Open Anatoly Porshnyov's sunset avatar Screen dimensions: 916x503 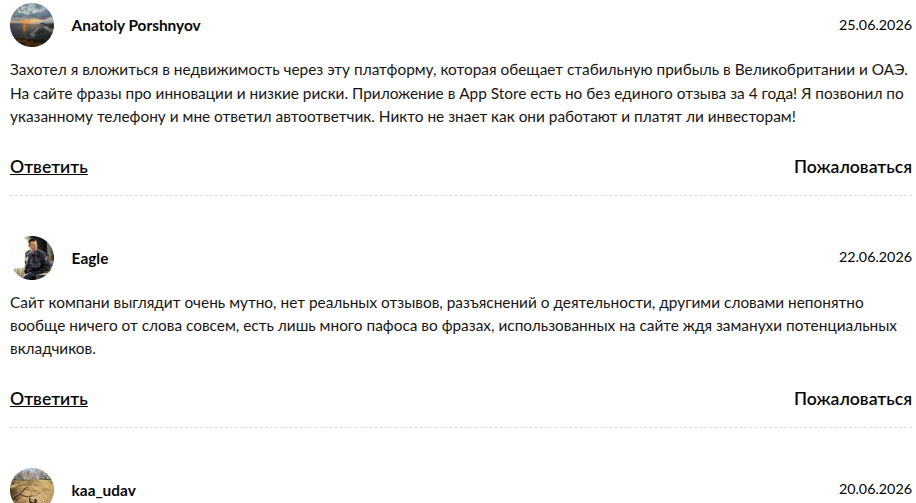32,25
